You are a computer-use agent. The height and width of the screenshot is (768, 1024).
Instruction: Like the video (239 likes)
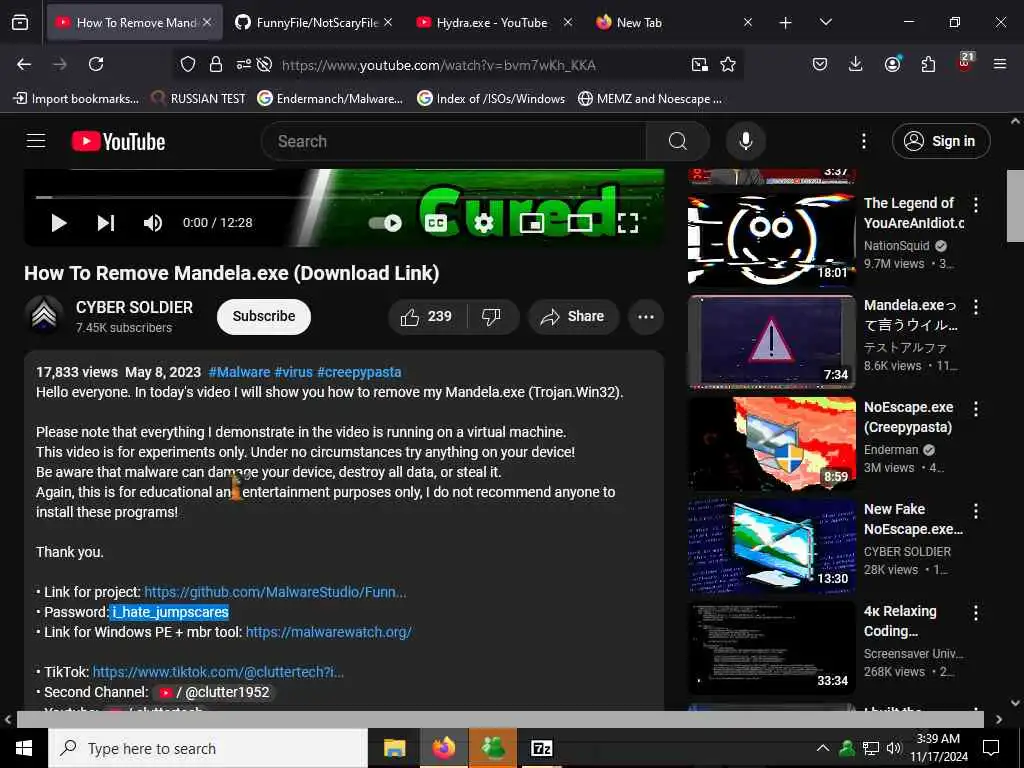point(427,317)
